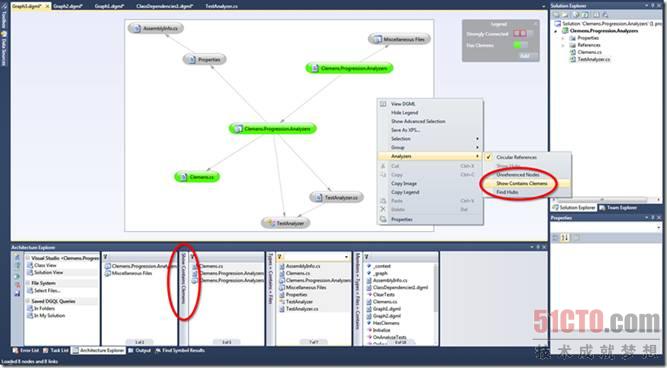Screen dimensions: 667x368
Task: Select the green Clemens.cs node
Action: coord(197,177)
